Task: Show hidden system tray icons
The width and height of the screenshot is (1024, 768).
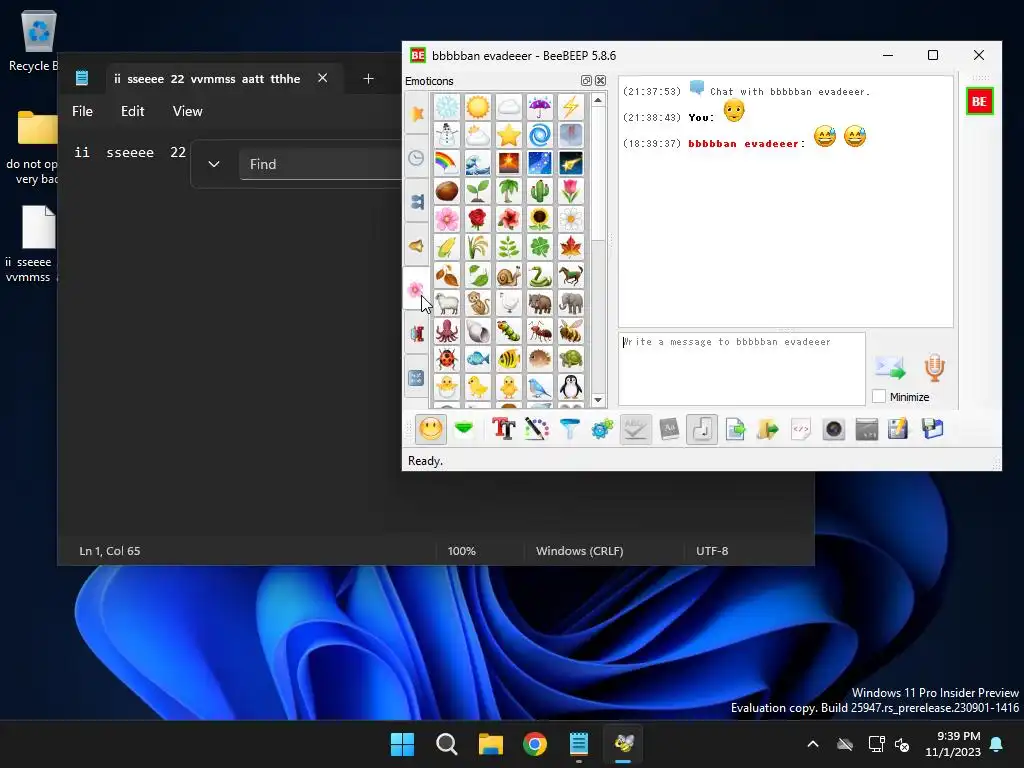Action: [x=813, y=744]
